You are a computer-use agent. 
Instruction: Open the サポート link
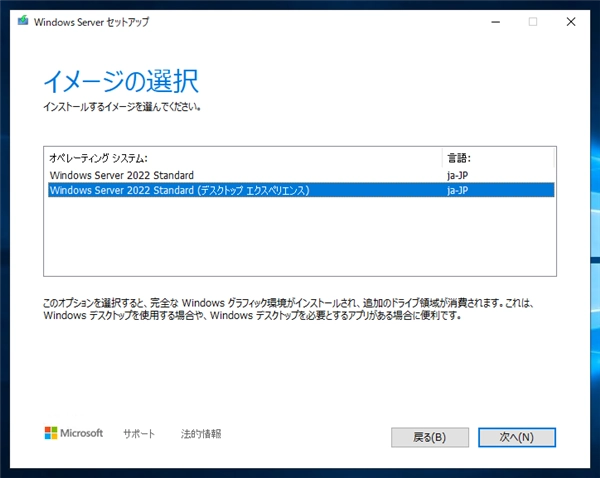pyautogui.click(x=139, y=434)
